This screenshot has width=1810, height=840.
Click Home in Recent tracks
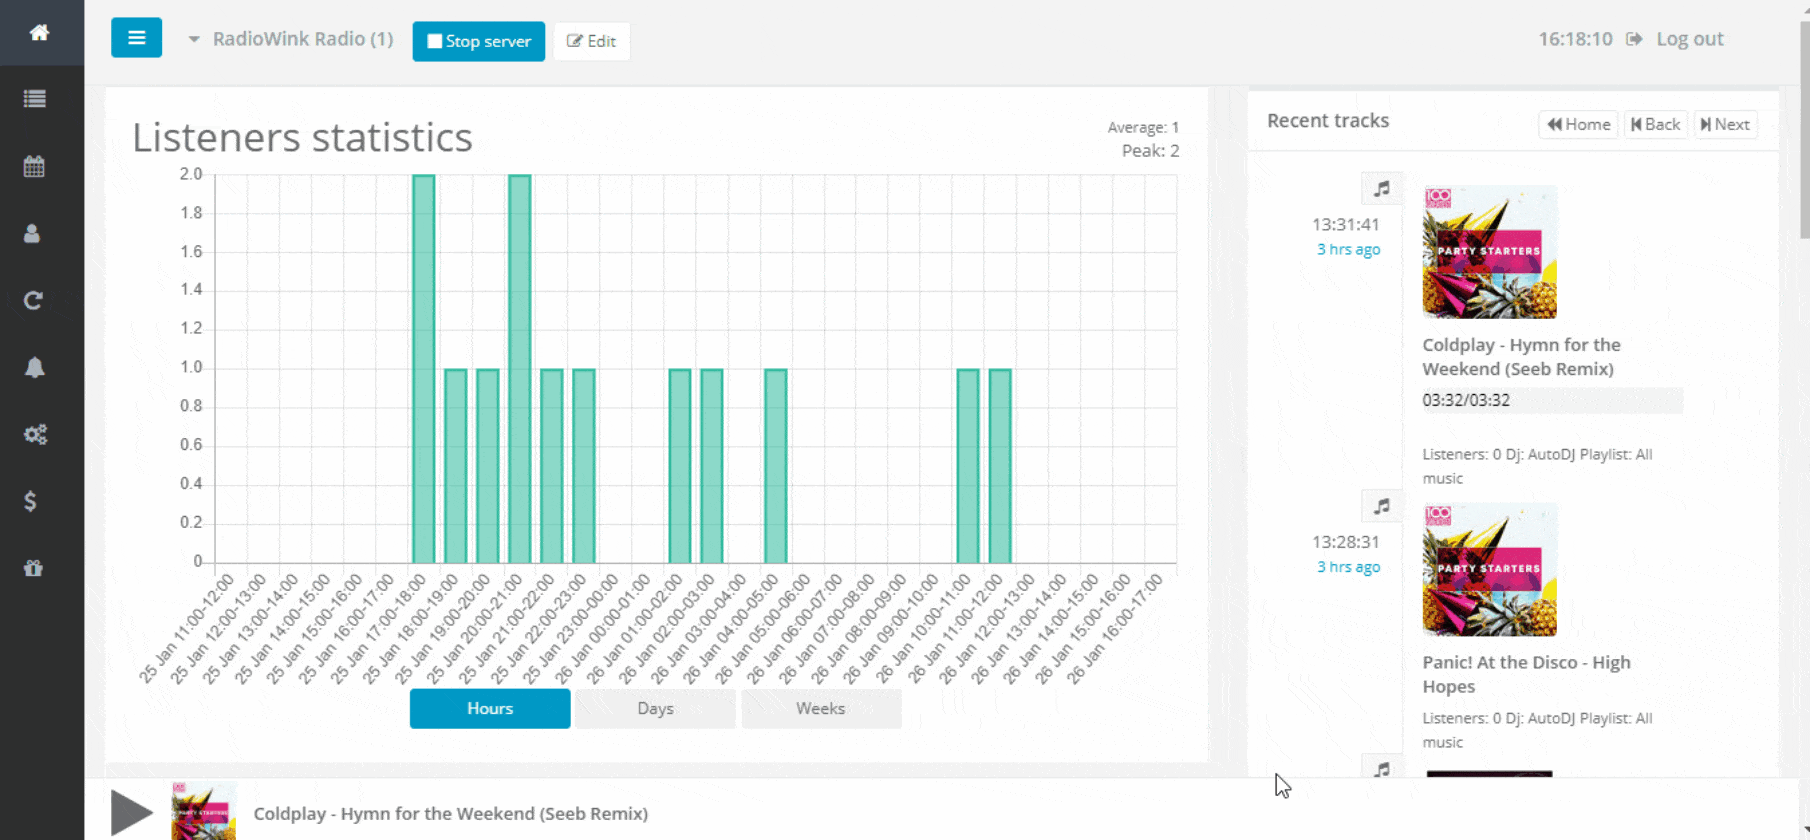(x=1578, y=124)
